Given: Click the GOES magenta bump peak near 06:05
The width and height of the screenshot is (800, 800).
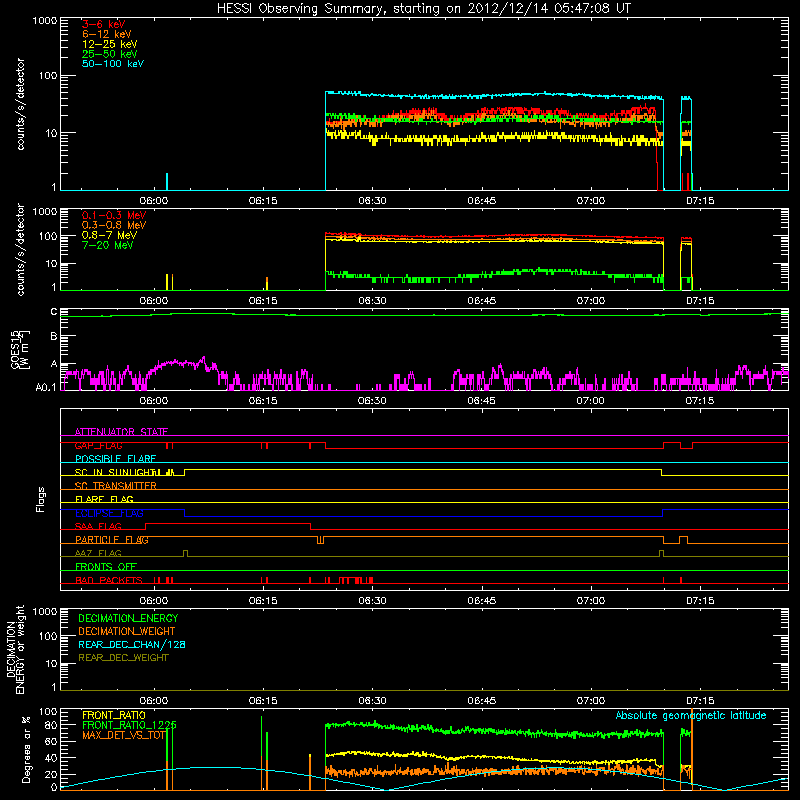Looking at the screenshot, I should click(x=204, y=359).
